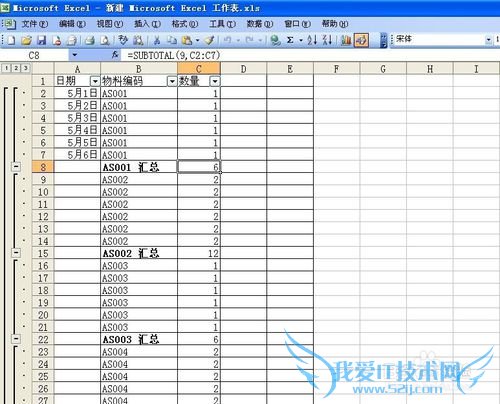Image resolution: width=500 pixels, height=404 pixels.
Task: Open the 窗口 menu
Action: [297, 24]
